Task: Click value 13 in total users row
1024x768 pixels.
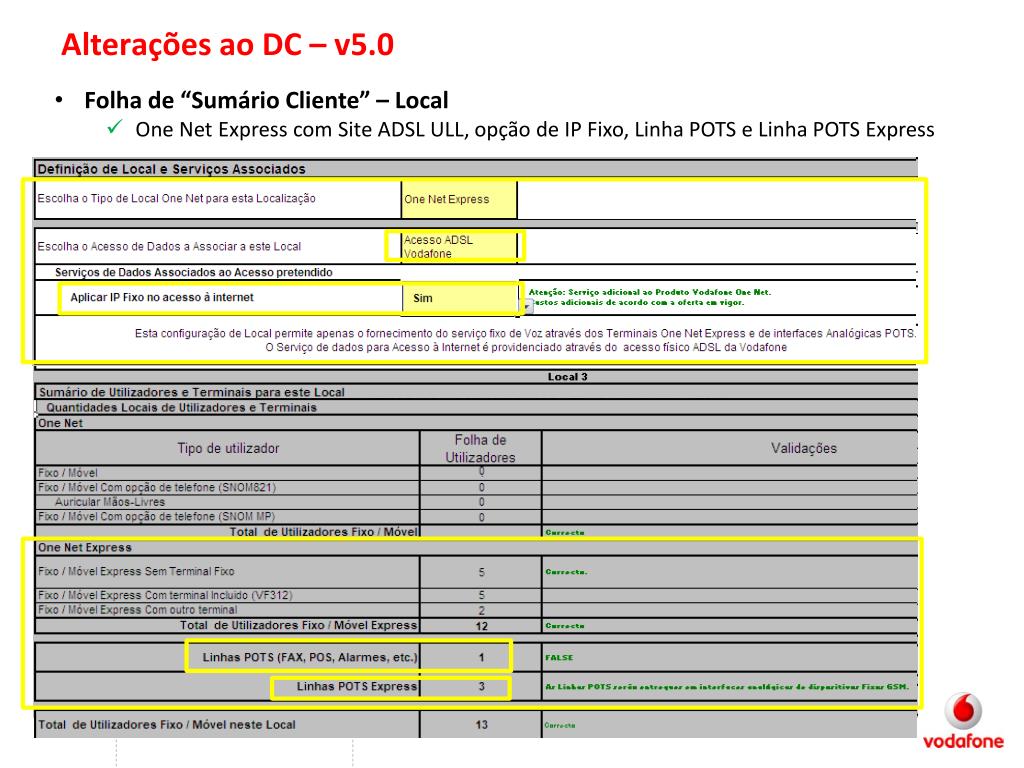Action: coord(482,725)
